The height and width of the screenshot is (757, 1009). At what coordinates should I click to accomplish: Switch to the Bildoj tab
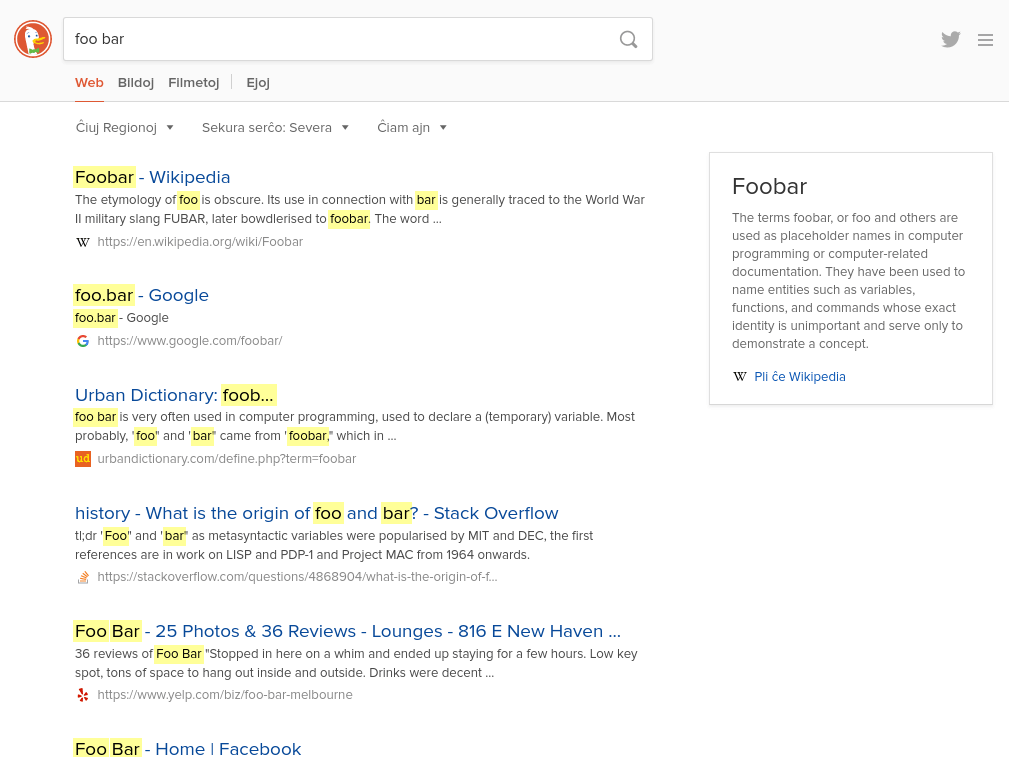(x=135, y=83)
